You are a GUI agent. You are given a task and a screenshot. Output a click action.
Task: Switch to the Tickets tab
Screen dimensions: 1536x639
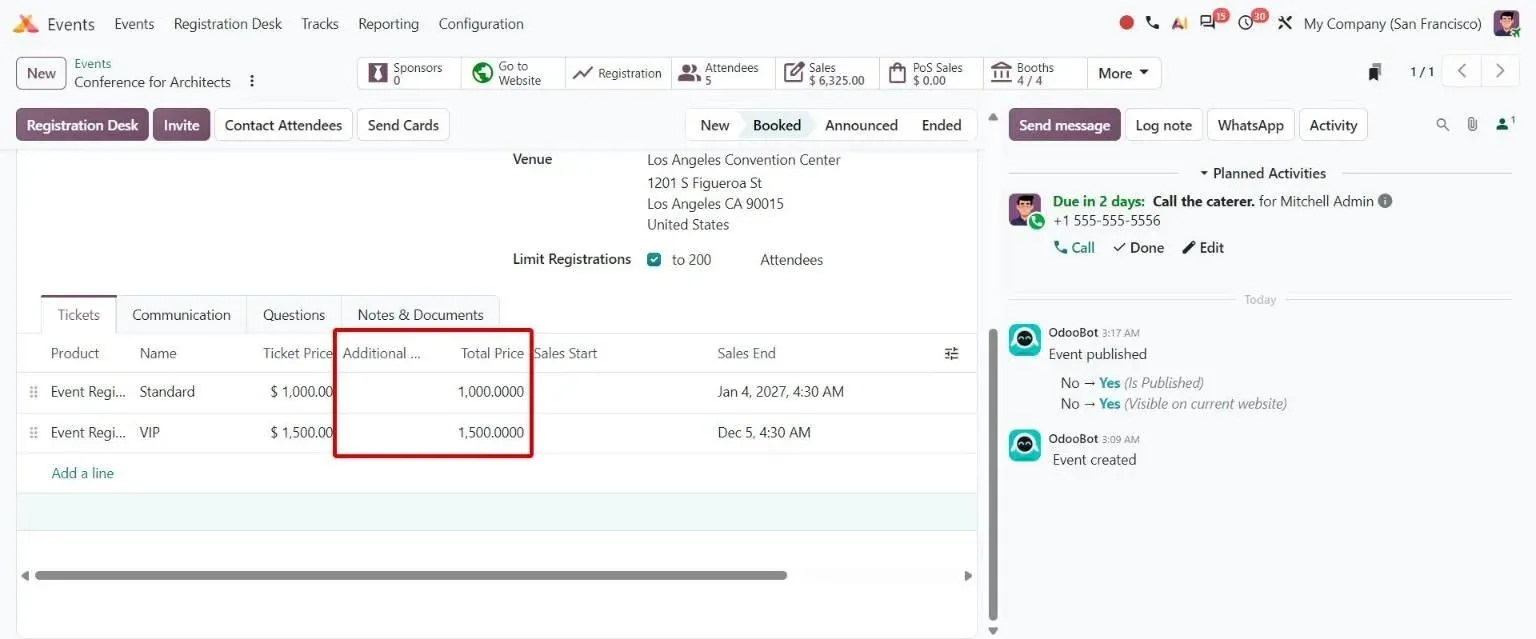(79, 314)
